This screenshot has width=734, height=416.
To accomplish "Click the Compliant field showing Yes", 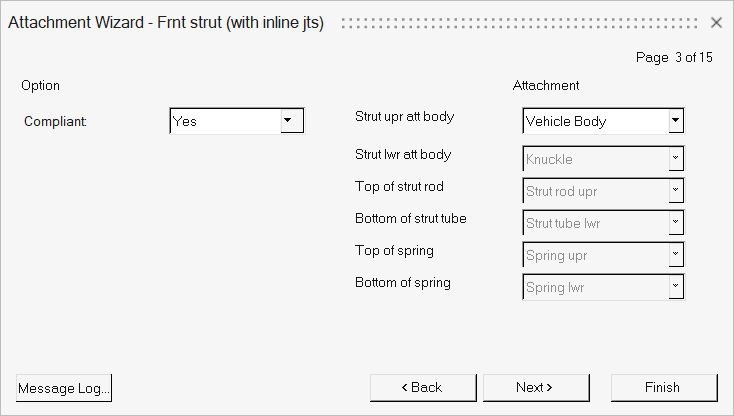I will (x=225, y=121).
